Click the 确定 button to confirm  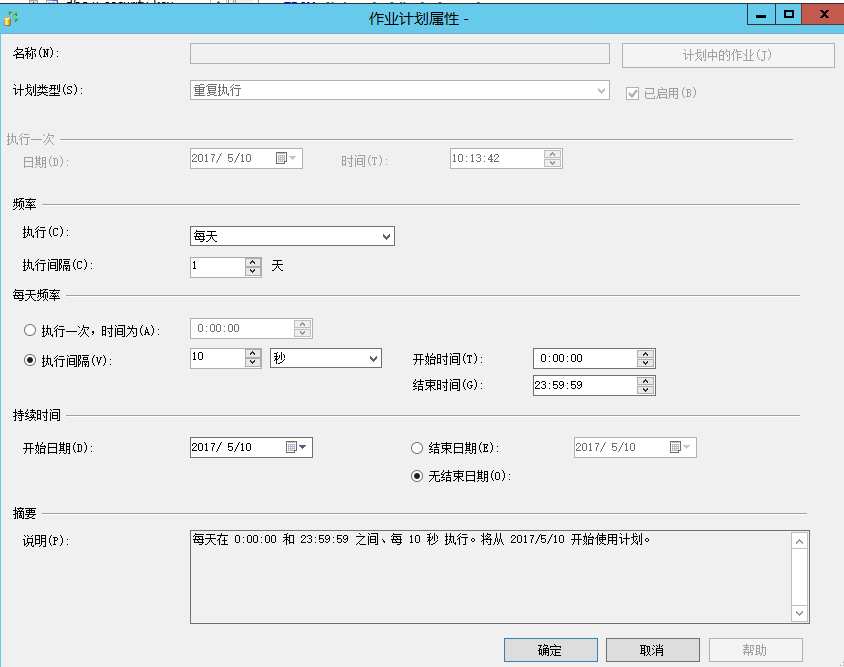click(550, 649)
